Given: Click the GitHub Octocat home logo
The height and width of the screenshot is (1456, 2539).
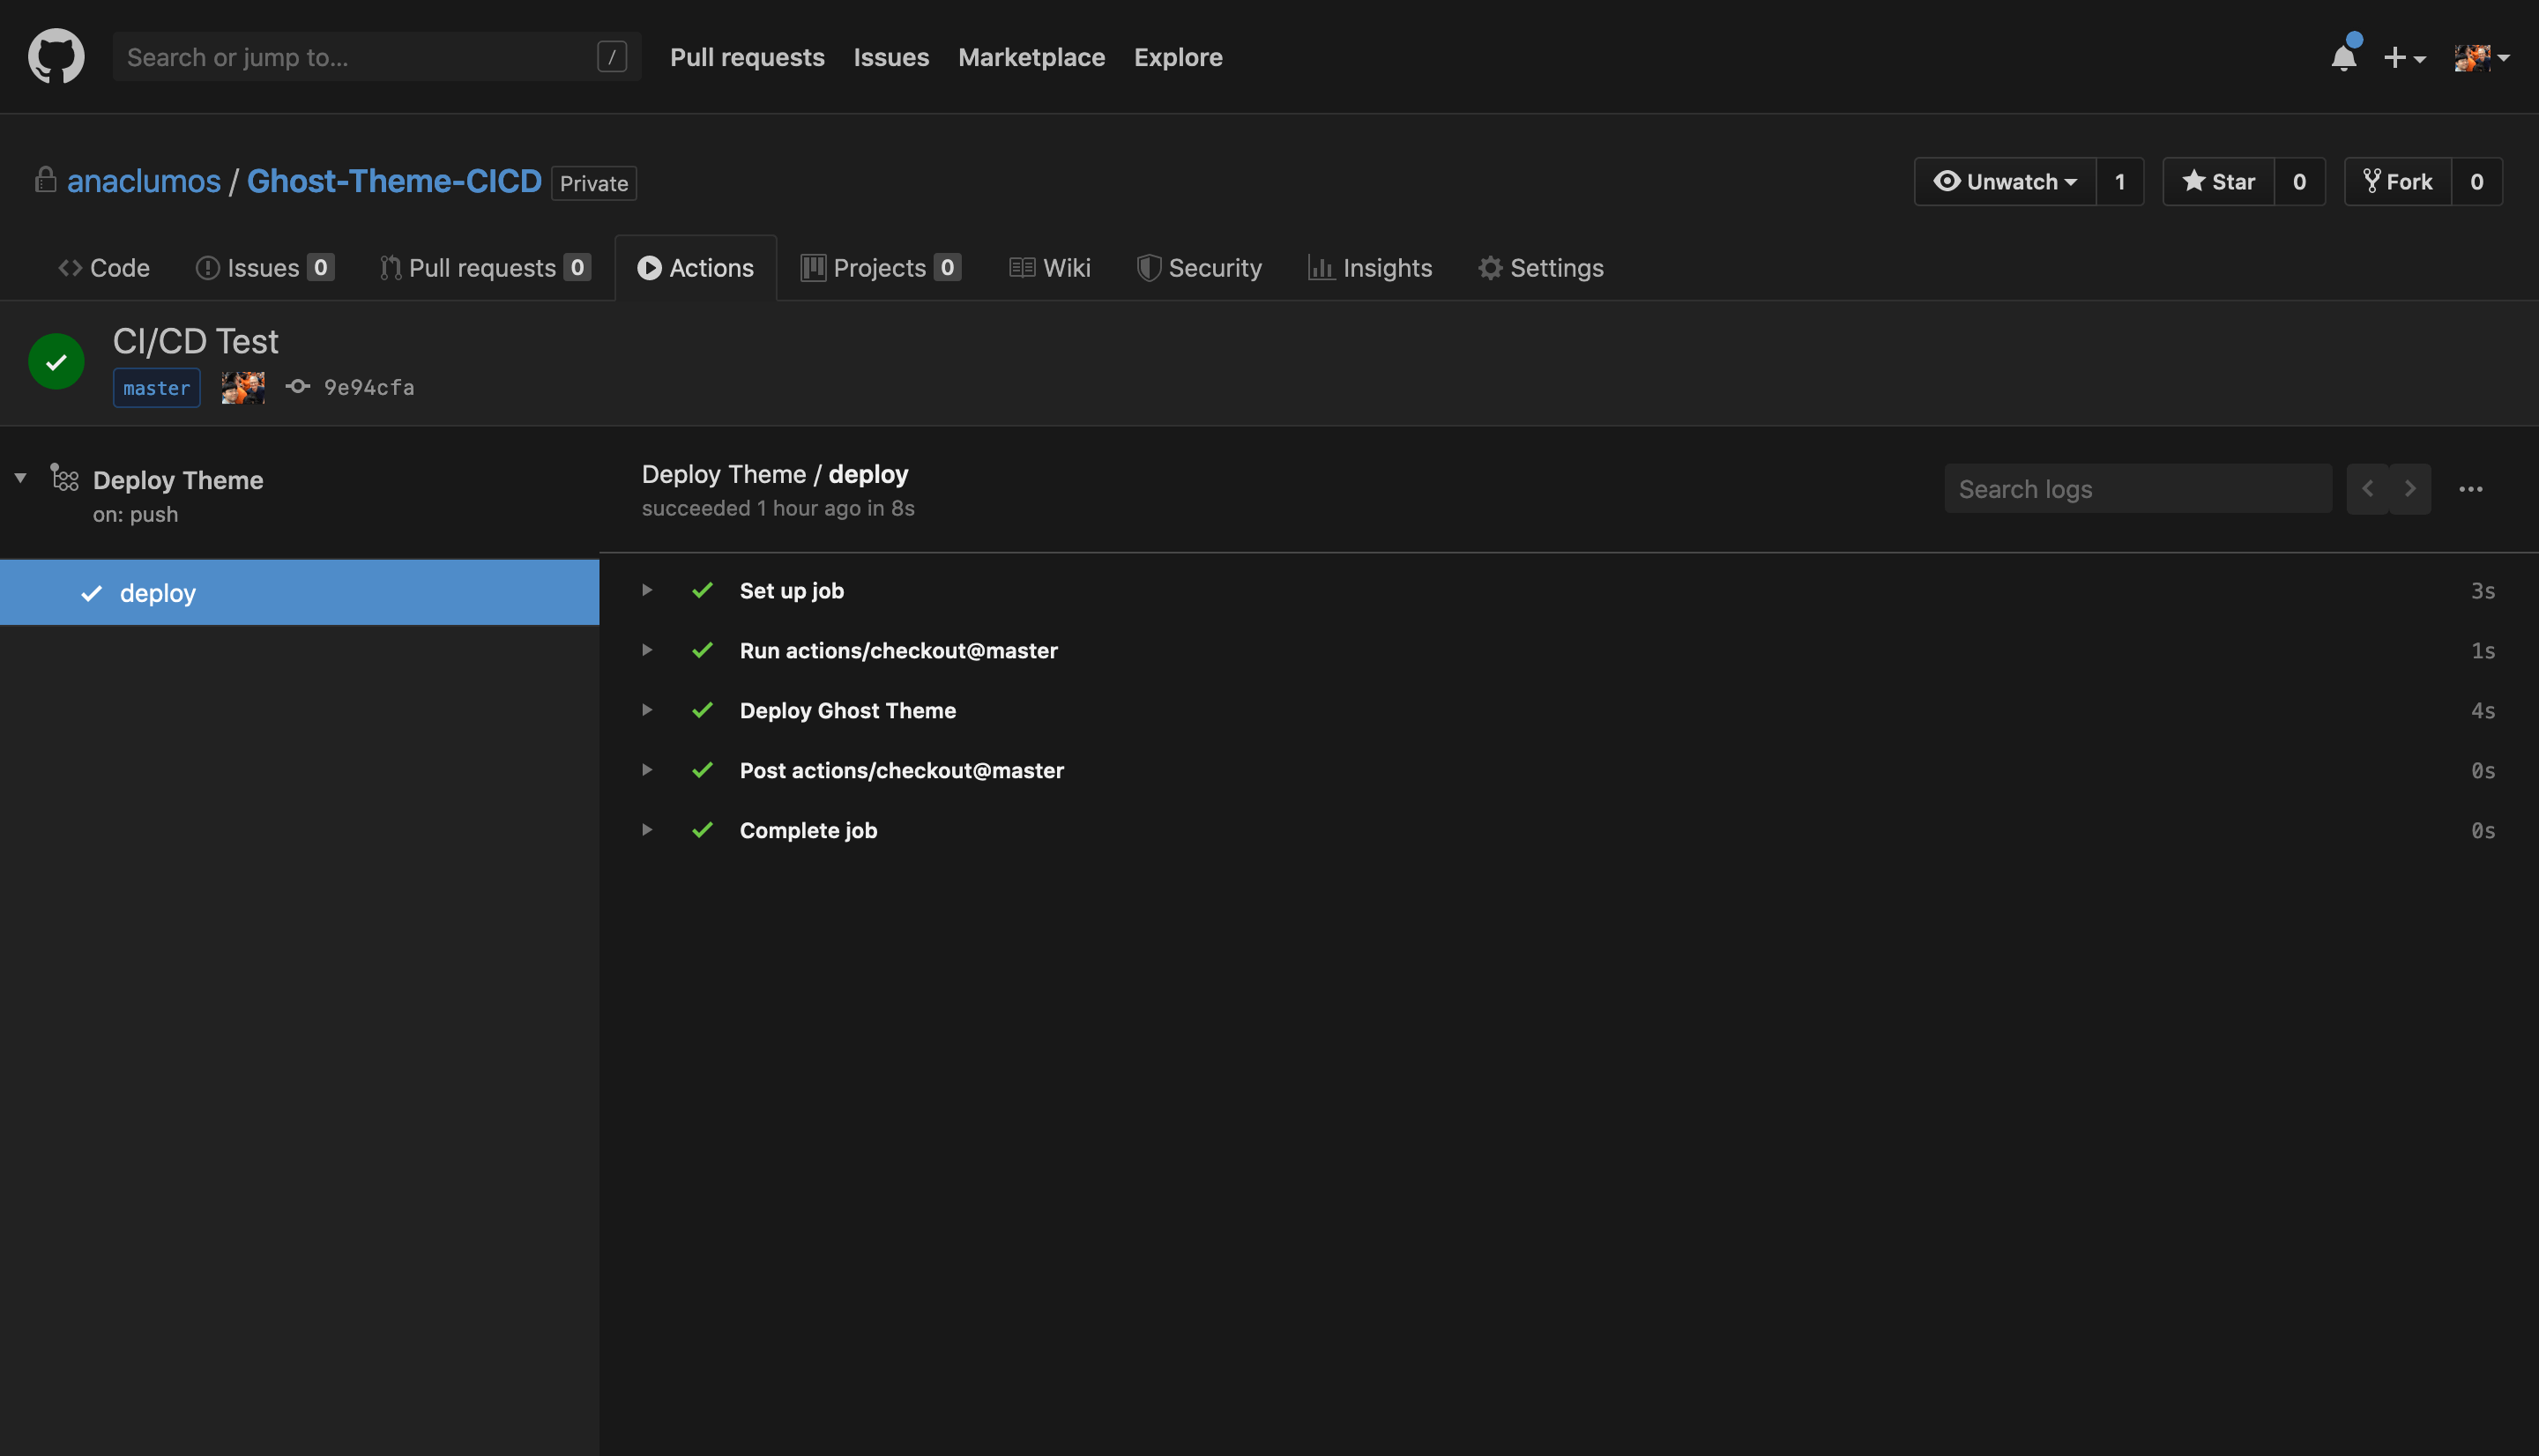Looking at the screenshot, I should [x=56, y=56].
